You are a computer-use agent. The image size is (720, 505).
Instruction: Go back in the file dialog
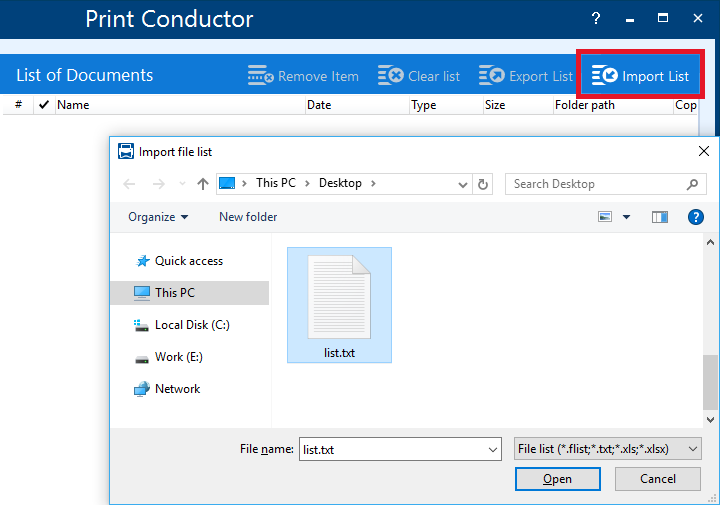(x=129, y=184)
